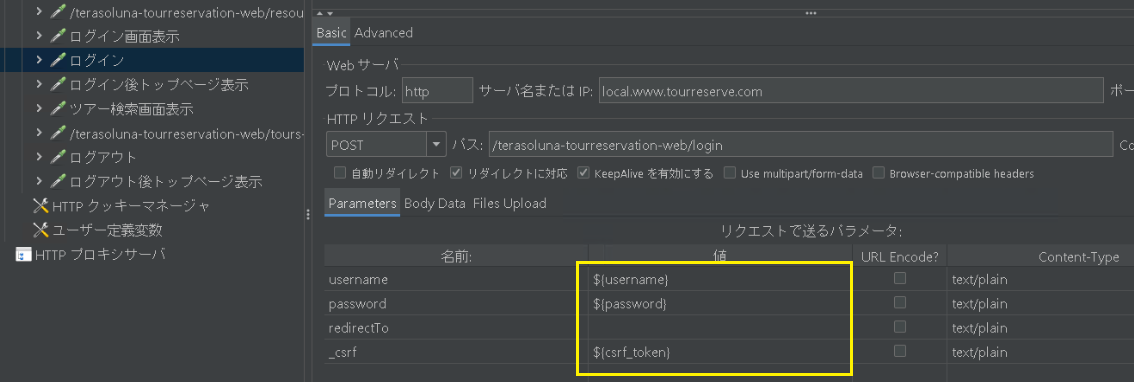Click the プロトコル http field
The image size is (1134, 382).
pos(438,92)
